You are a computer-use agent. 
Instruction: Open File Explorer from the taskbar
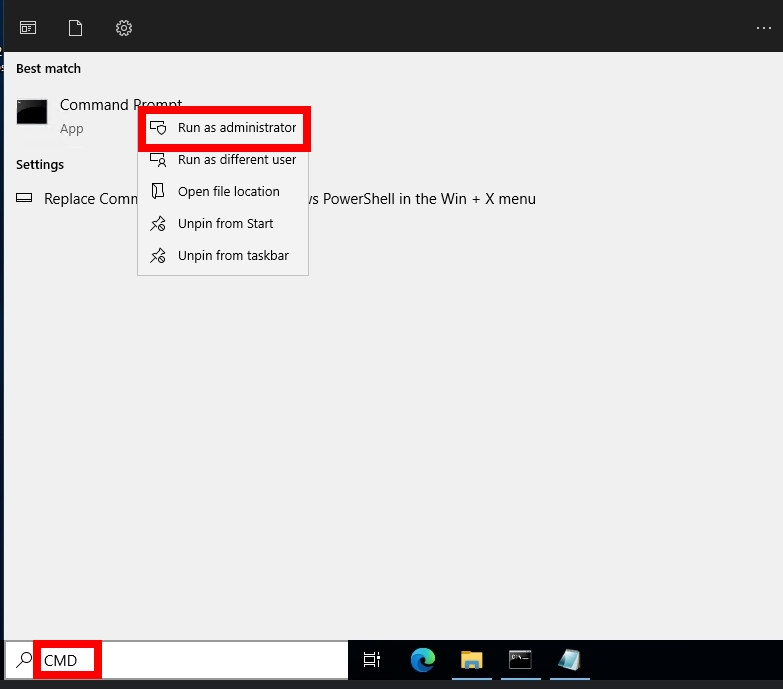tap(471, 660)
